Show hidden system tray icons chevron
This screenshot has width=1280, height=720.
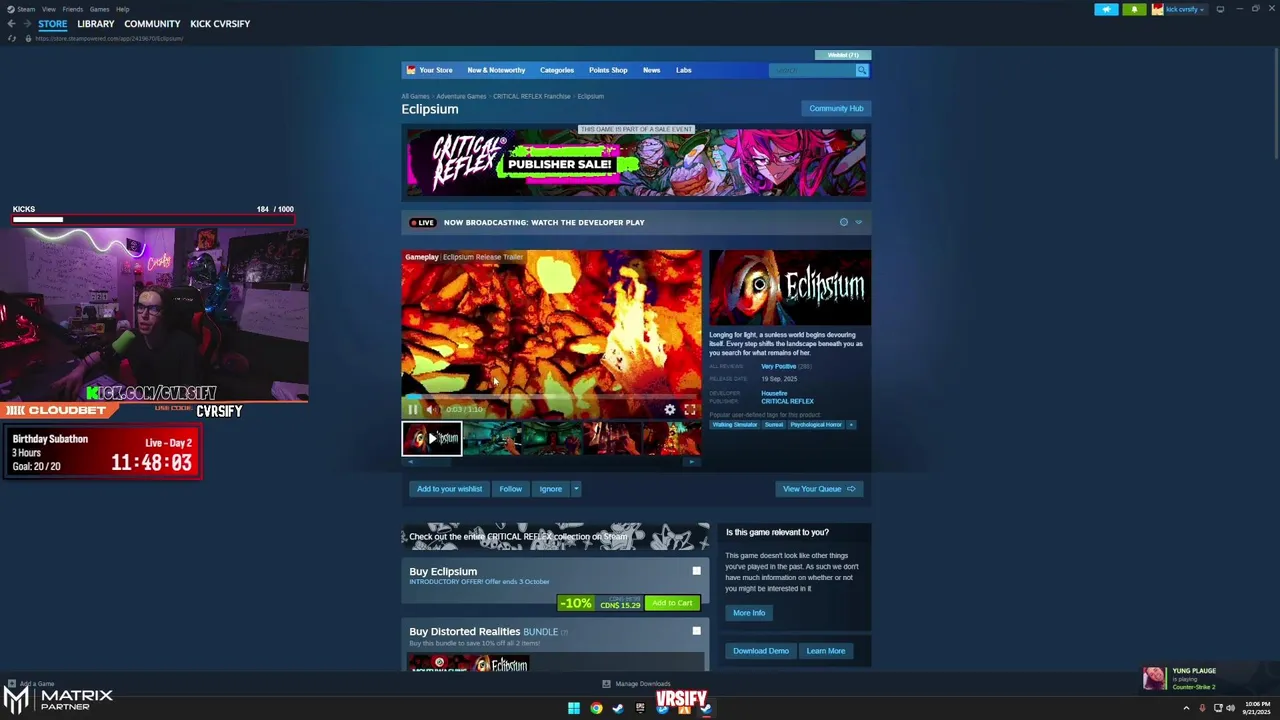[1186, 708]
